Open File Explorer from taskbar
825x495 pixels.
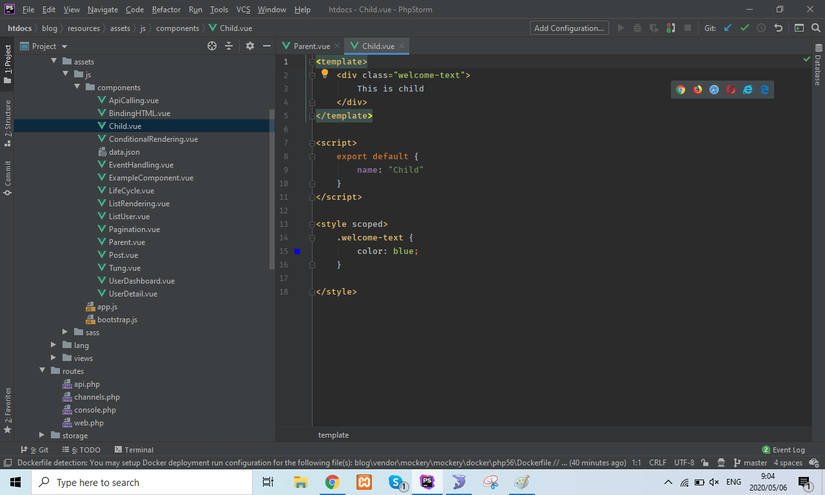tap(300, 482)
